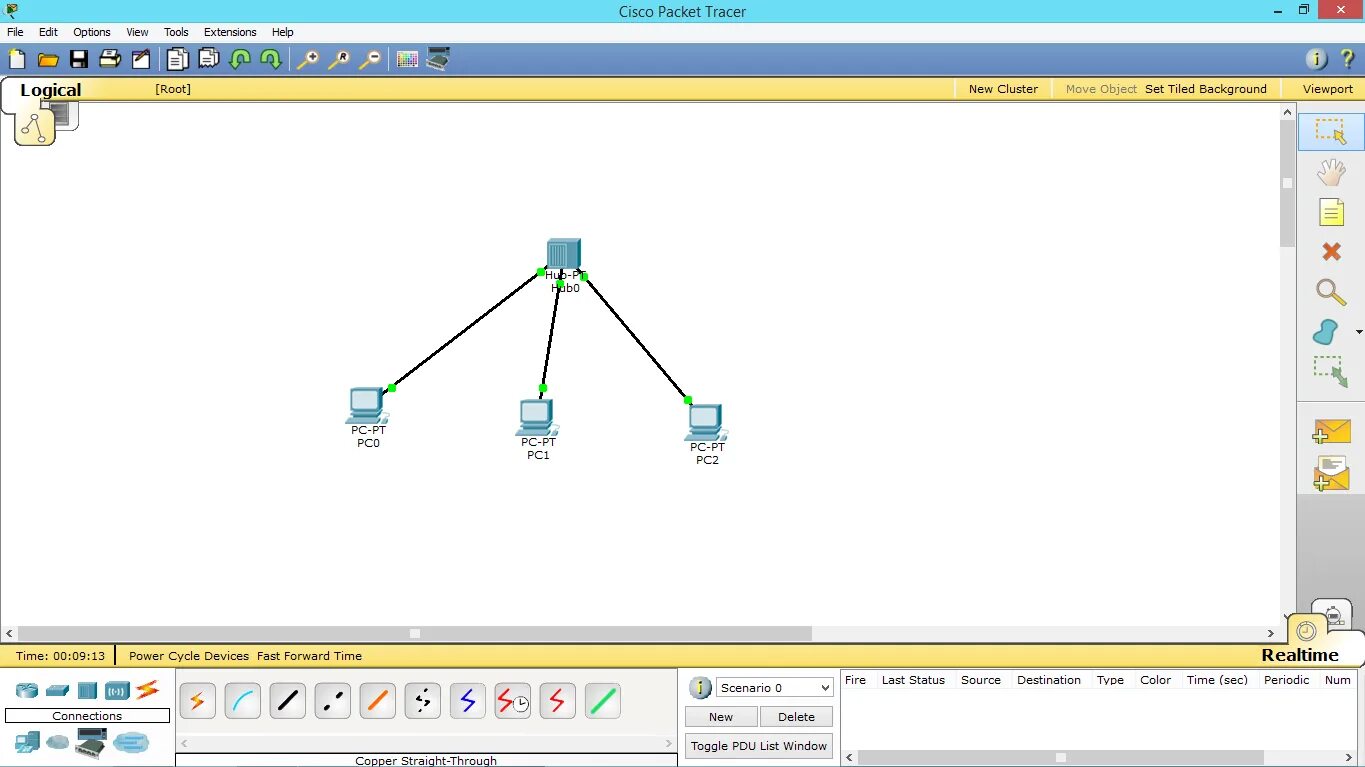Reset zoom with magnifier R icon

pos(339,59)
